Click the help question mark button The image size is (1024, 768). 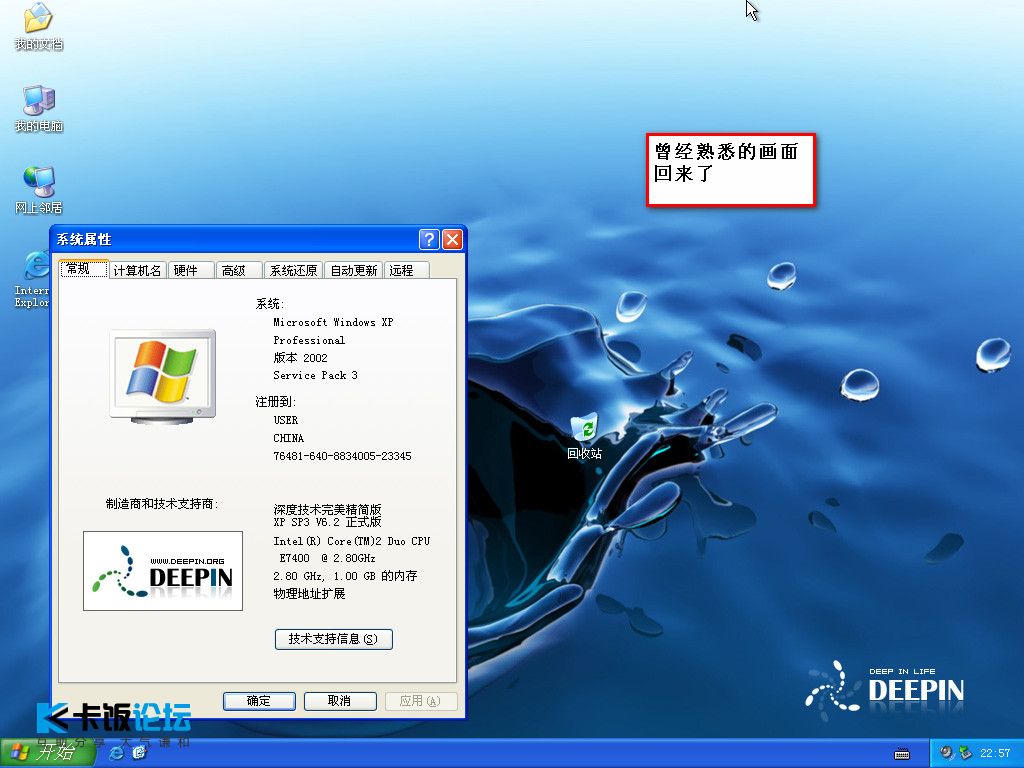tap(429, 240)
